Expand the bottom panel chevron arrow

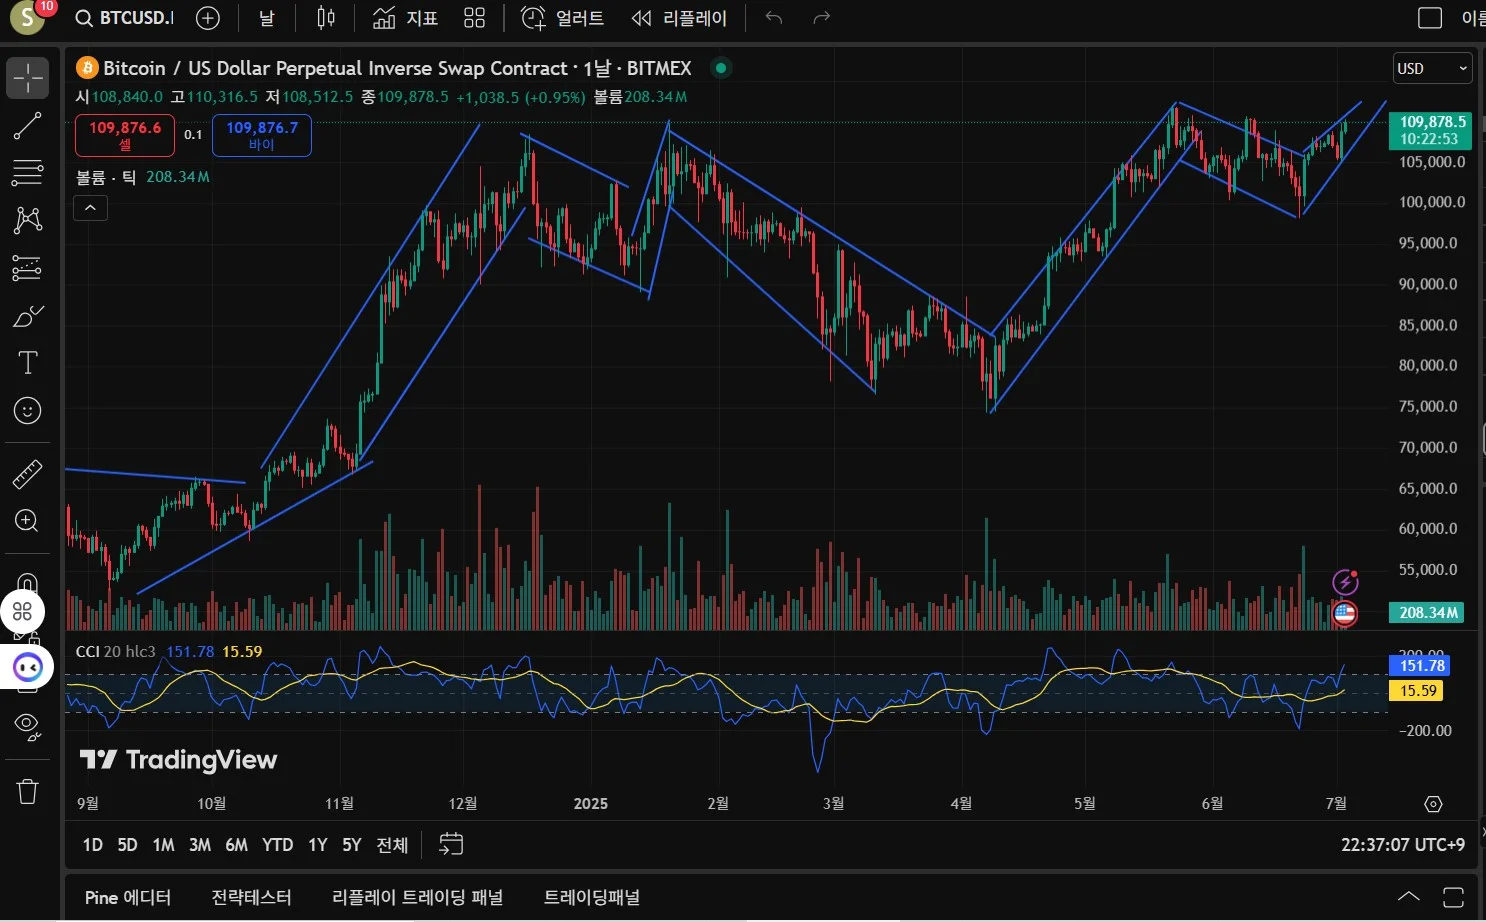tap(1408, 896)
